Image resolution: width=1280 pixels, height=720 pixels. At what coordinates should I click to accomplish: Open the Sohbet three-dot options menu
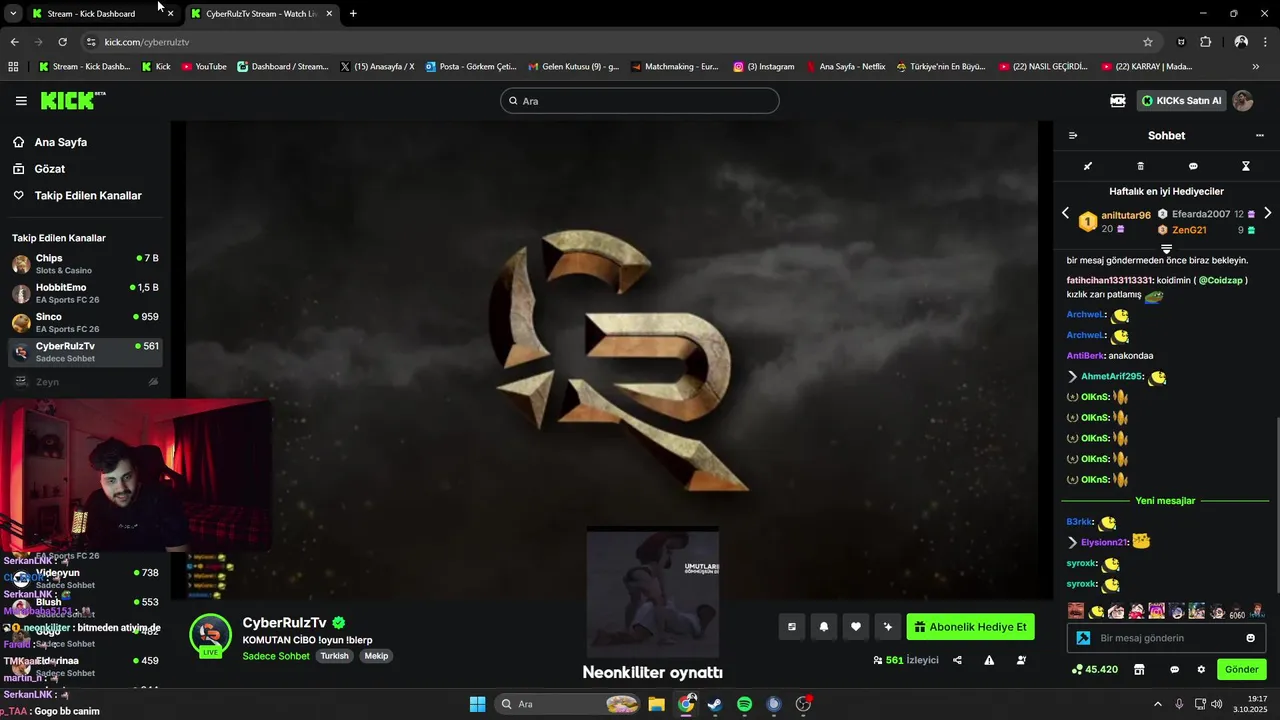pyautogui.click(x=1259, y=136)
